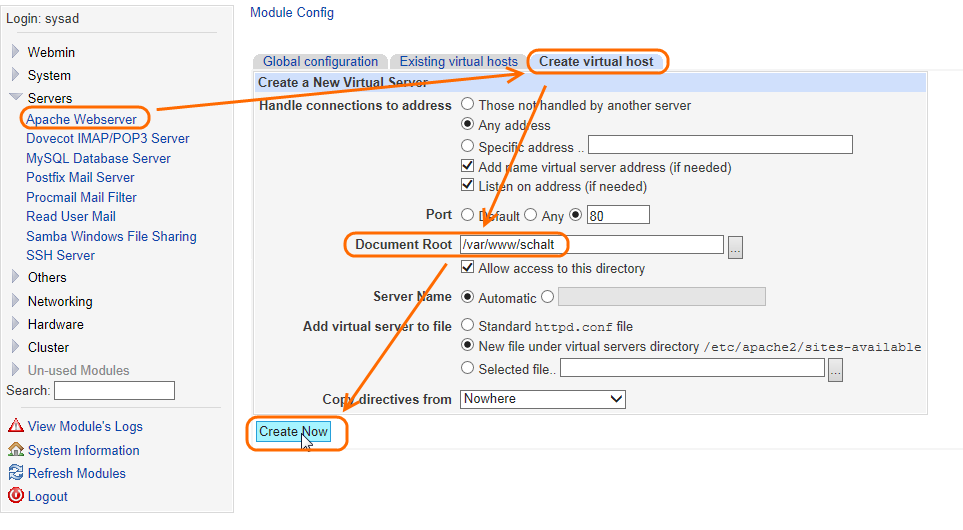Click the Create Now button
This screenshot has height=530, width=963.
point(292,432)
